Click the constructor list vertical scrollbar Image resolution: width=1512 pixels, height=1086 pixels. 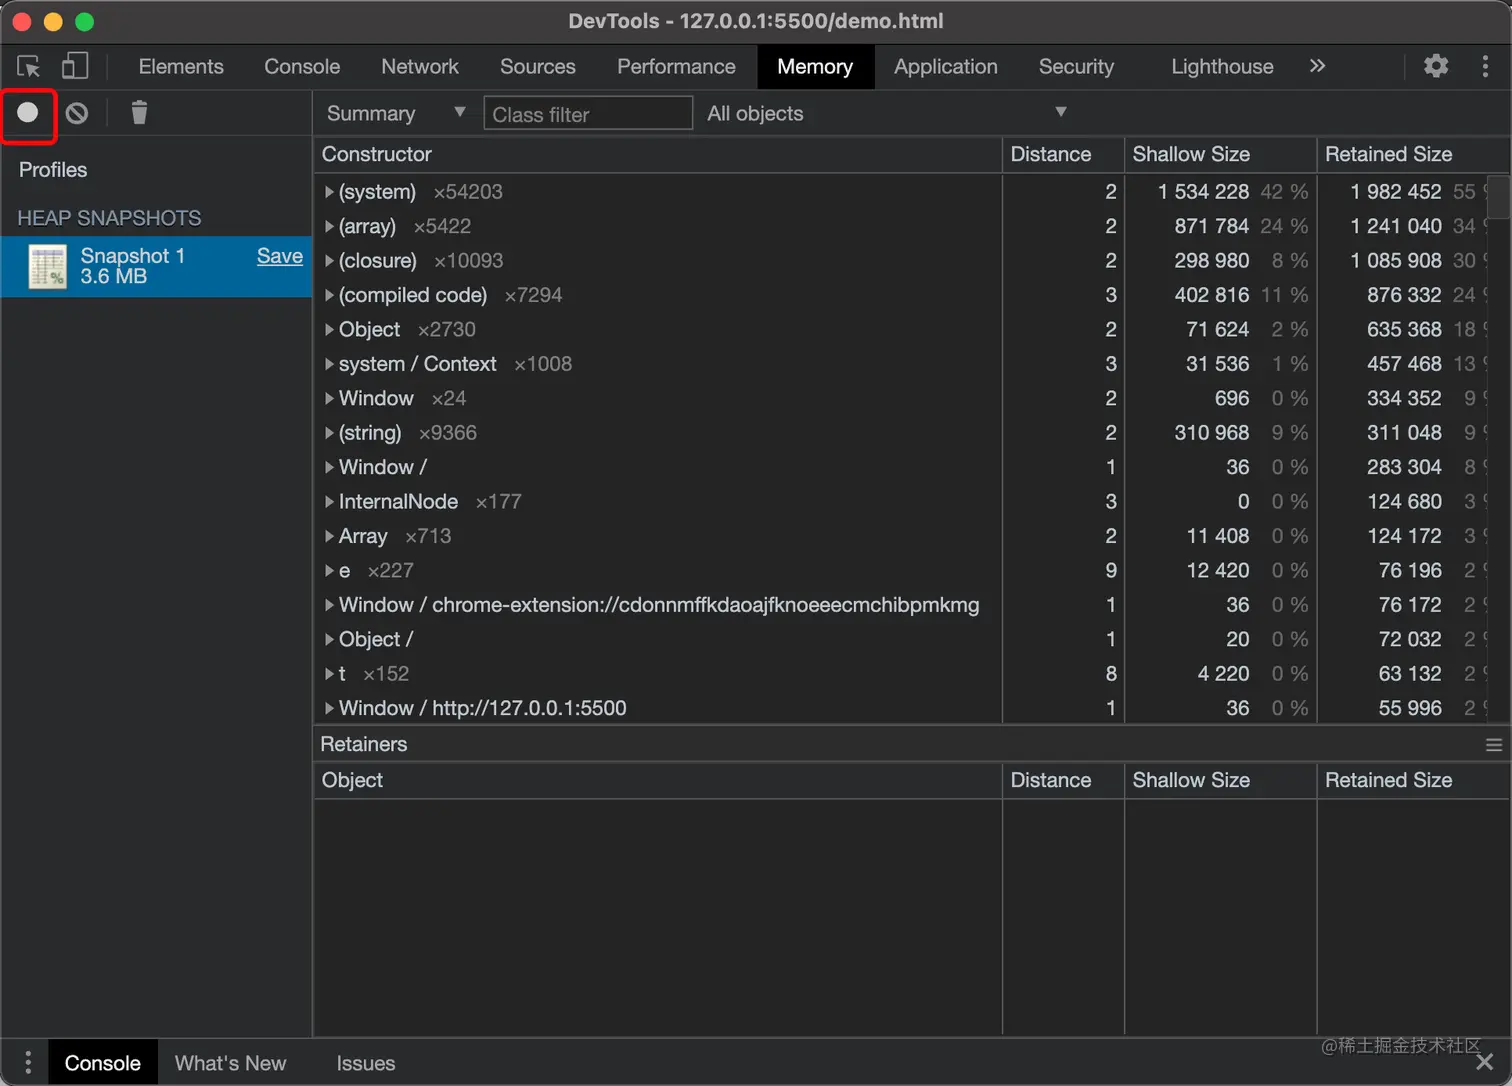(1499, 197)
